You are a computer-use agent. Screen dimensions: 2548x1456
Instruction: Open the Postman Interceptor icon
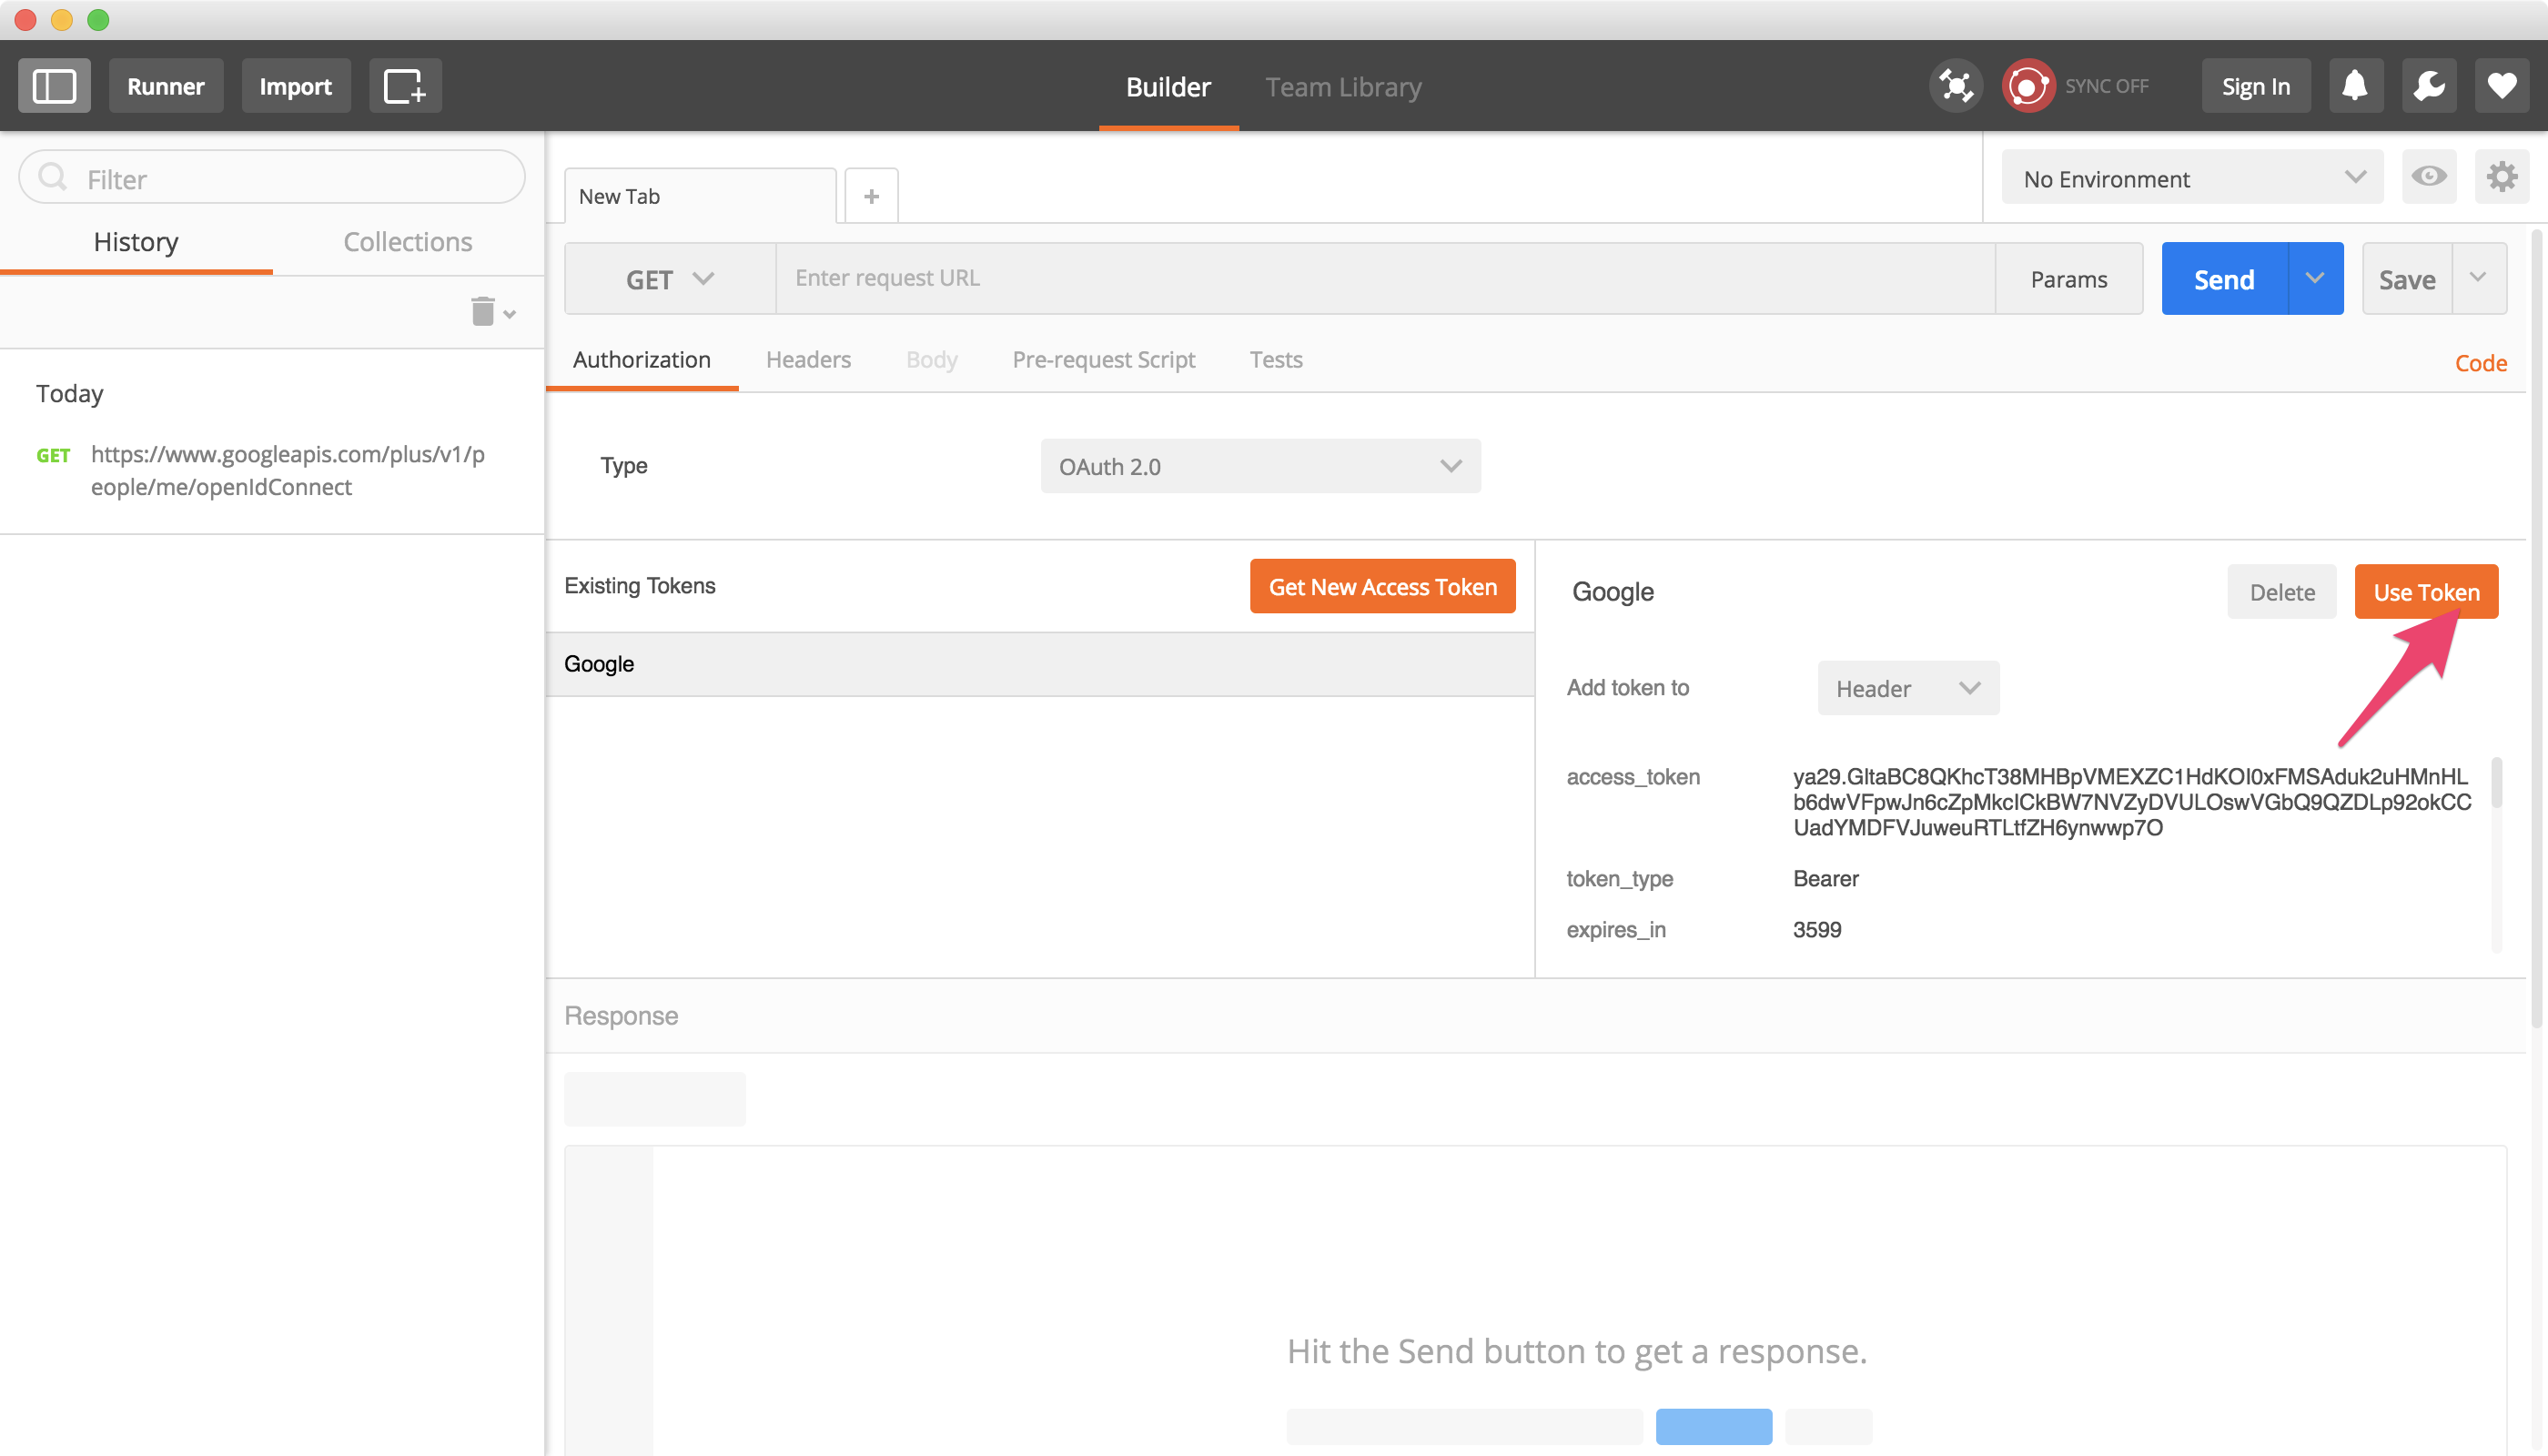(x=1956, y=85)
